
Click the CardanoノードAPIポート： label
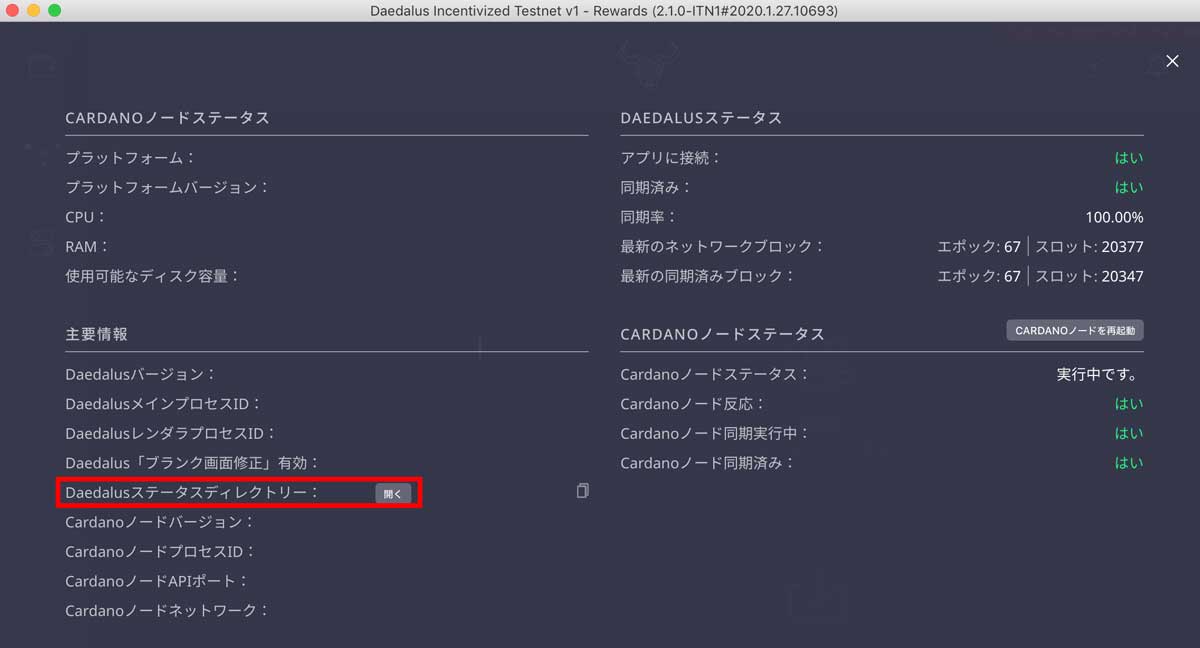(156, 581)
